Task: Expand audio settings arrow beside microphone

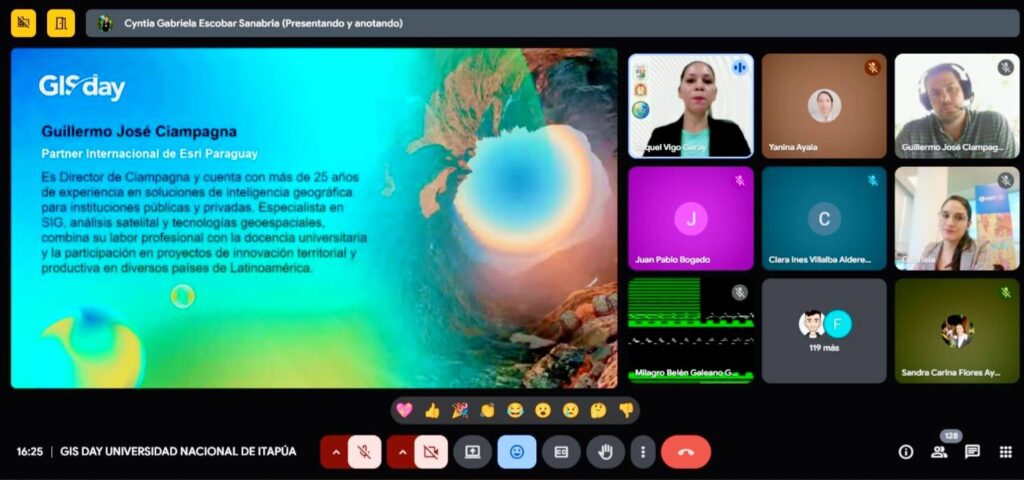Action: (335, 452)
